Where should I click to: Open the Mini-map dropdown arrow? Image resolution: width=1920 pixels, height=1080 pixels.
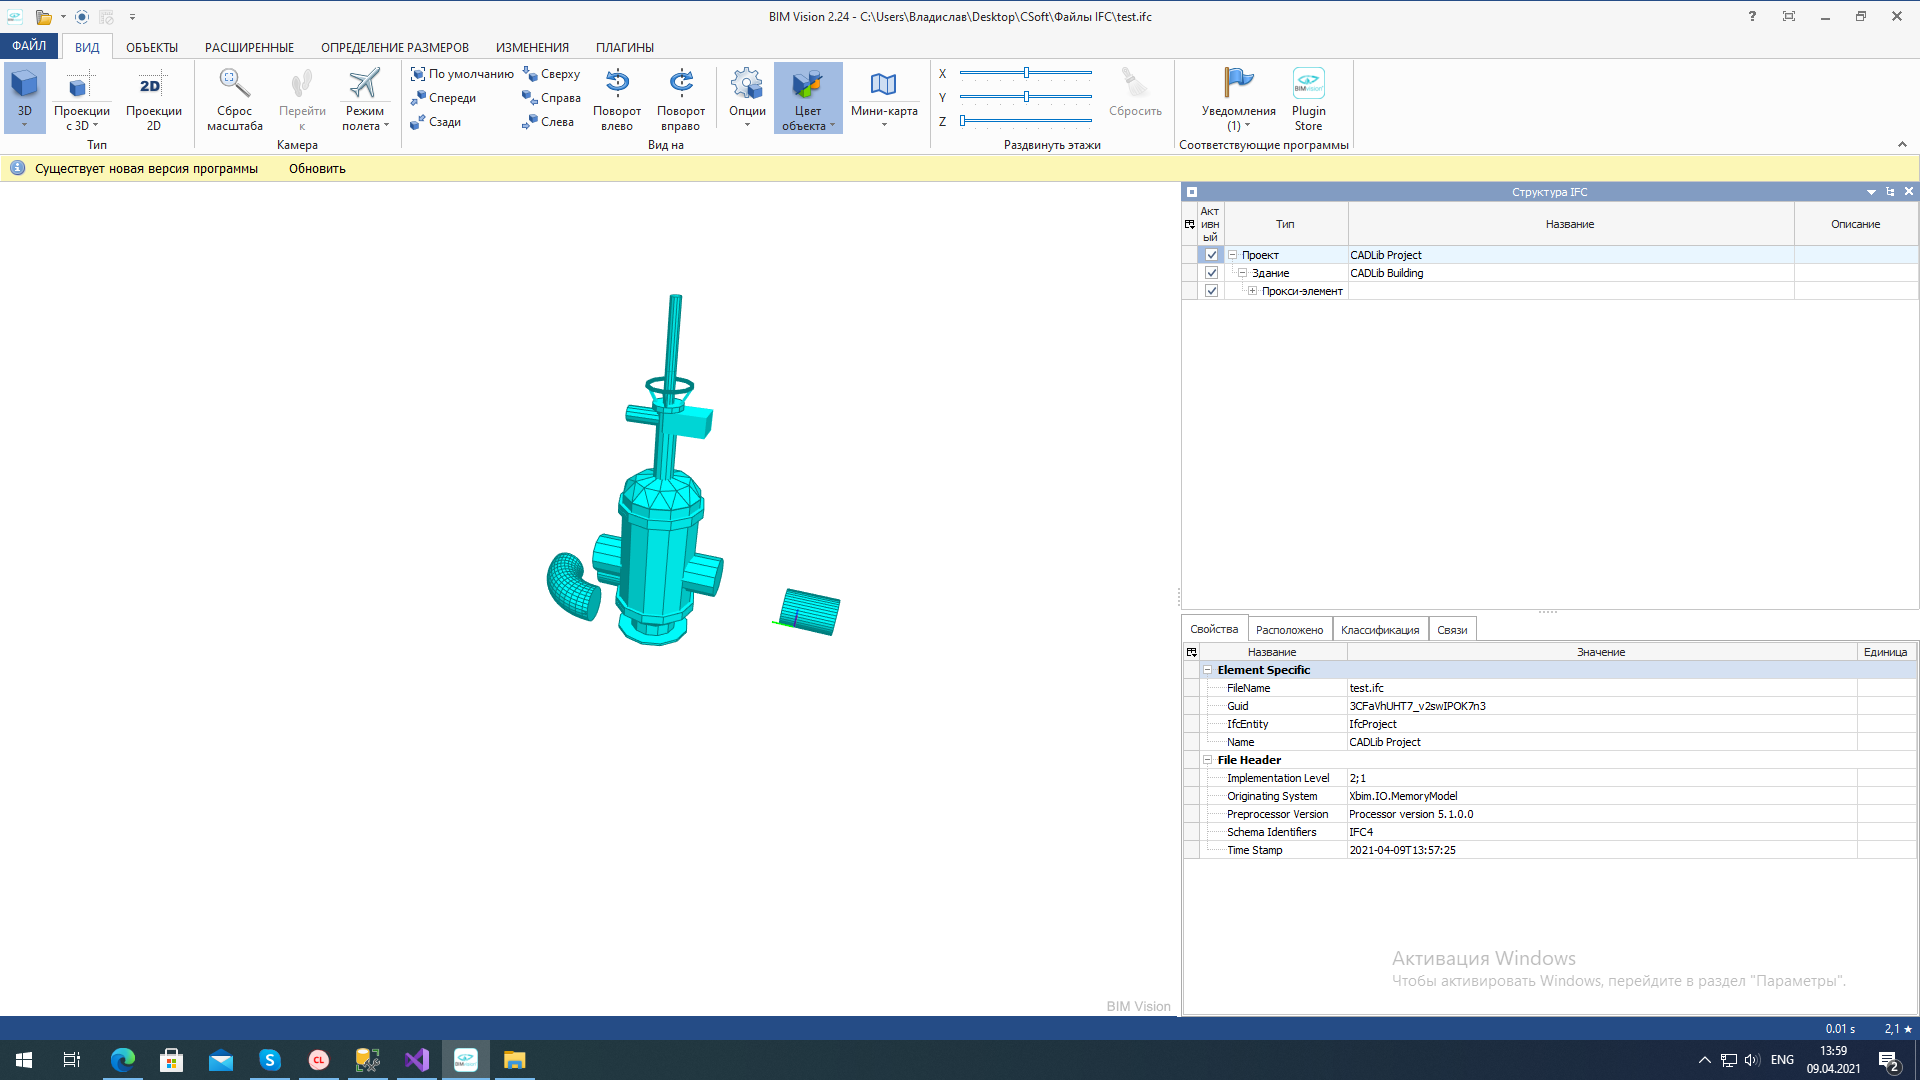coord(884,125)
